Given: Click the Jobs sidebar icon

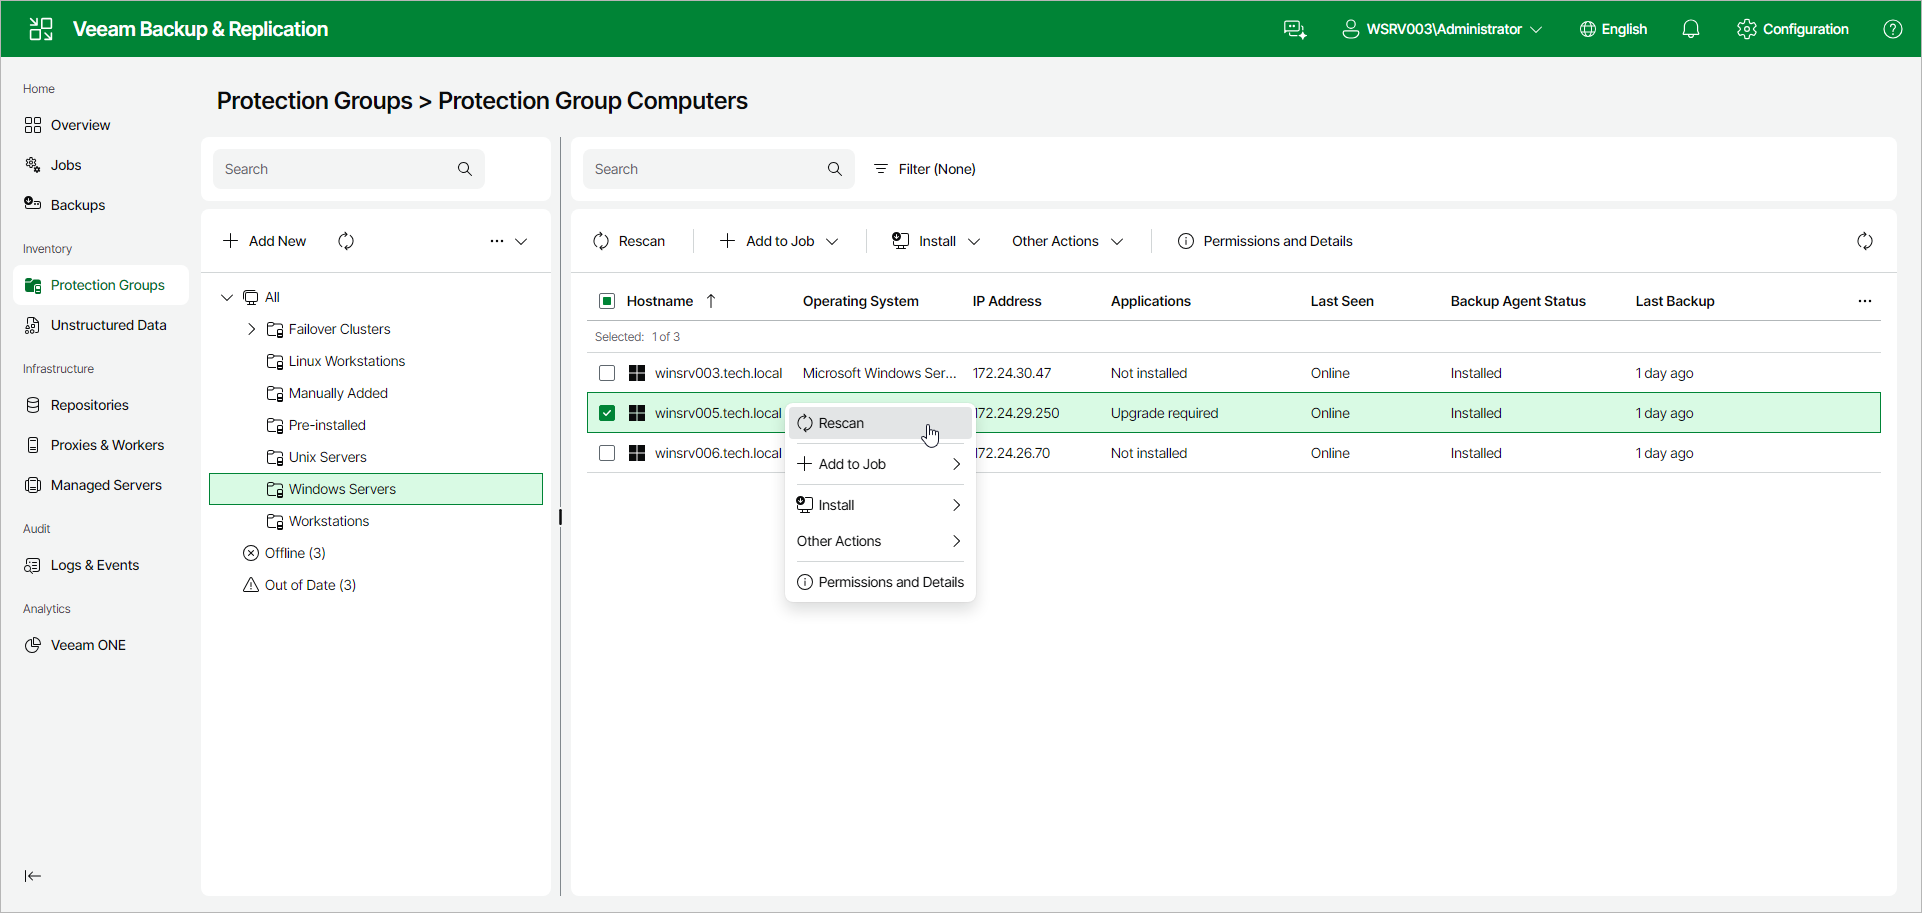Looking at the screenshot, I should point(33,165).
